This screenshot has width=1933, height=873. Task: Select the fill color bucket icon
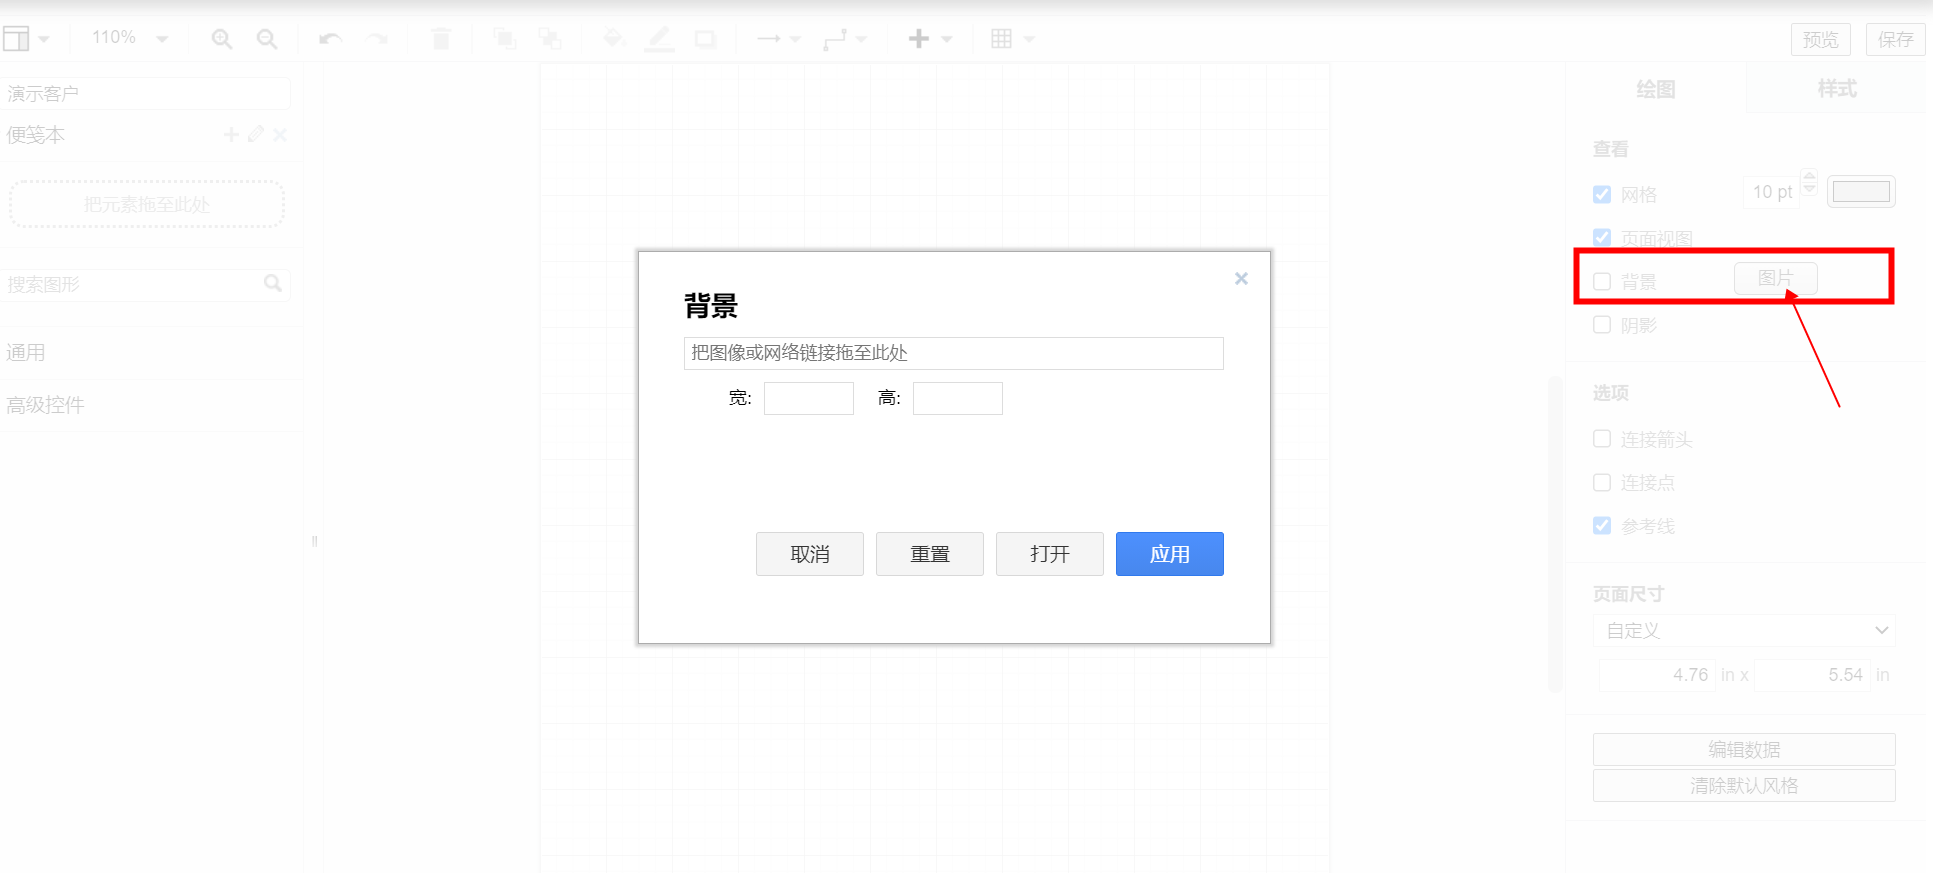614,39
